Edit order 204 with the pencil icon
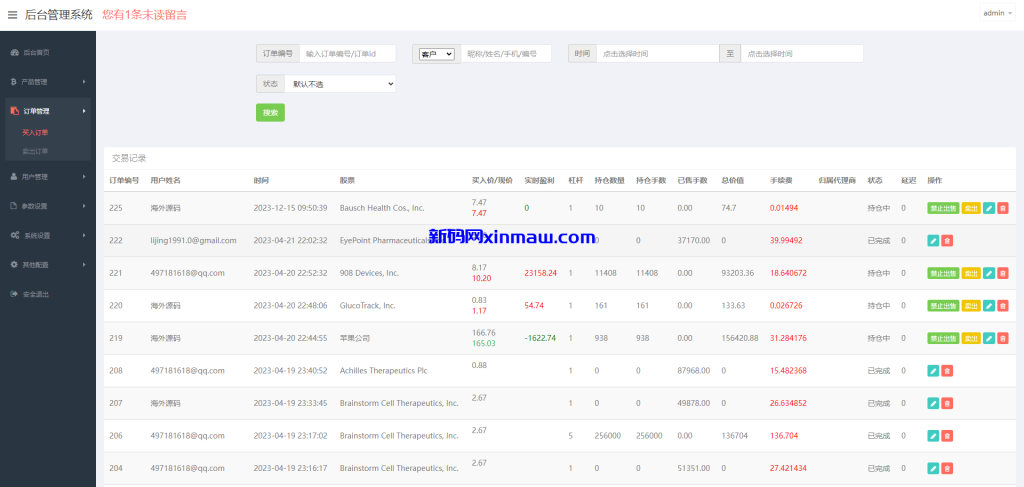 (933, 468)
